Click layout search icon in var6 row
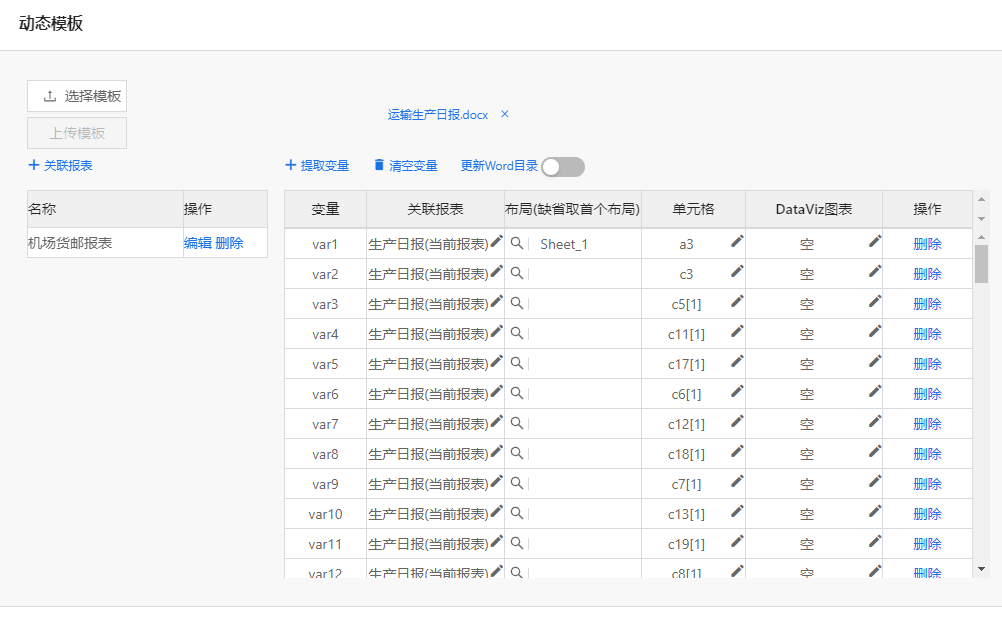This screenshot has width=1002, height=640. (517, 393)
